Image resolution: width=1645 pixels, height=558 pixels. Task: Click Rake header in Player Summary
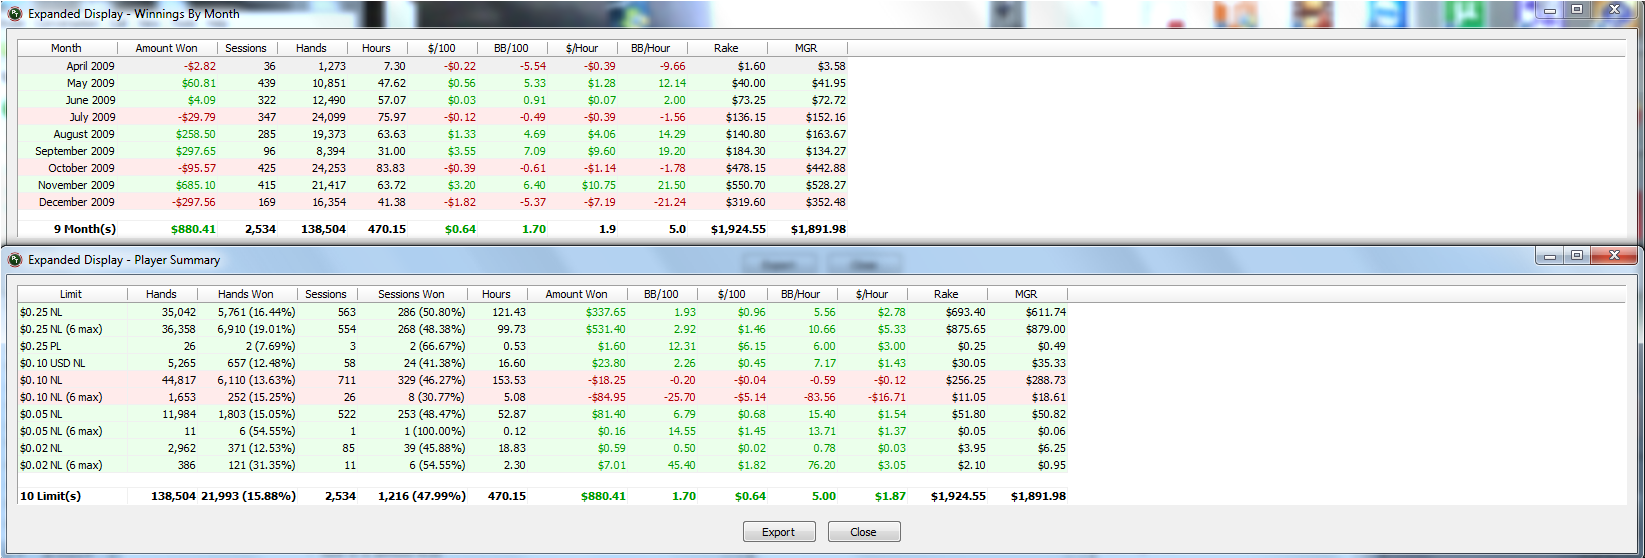[x=946, y=294]
